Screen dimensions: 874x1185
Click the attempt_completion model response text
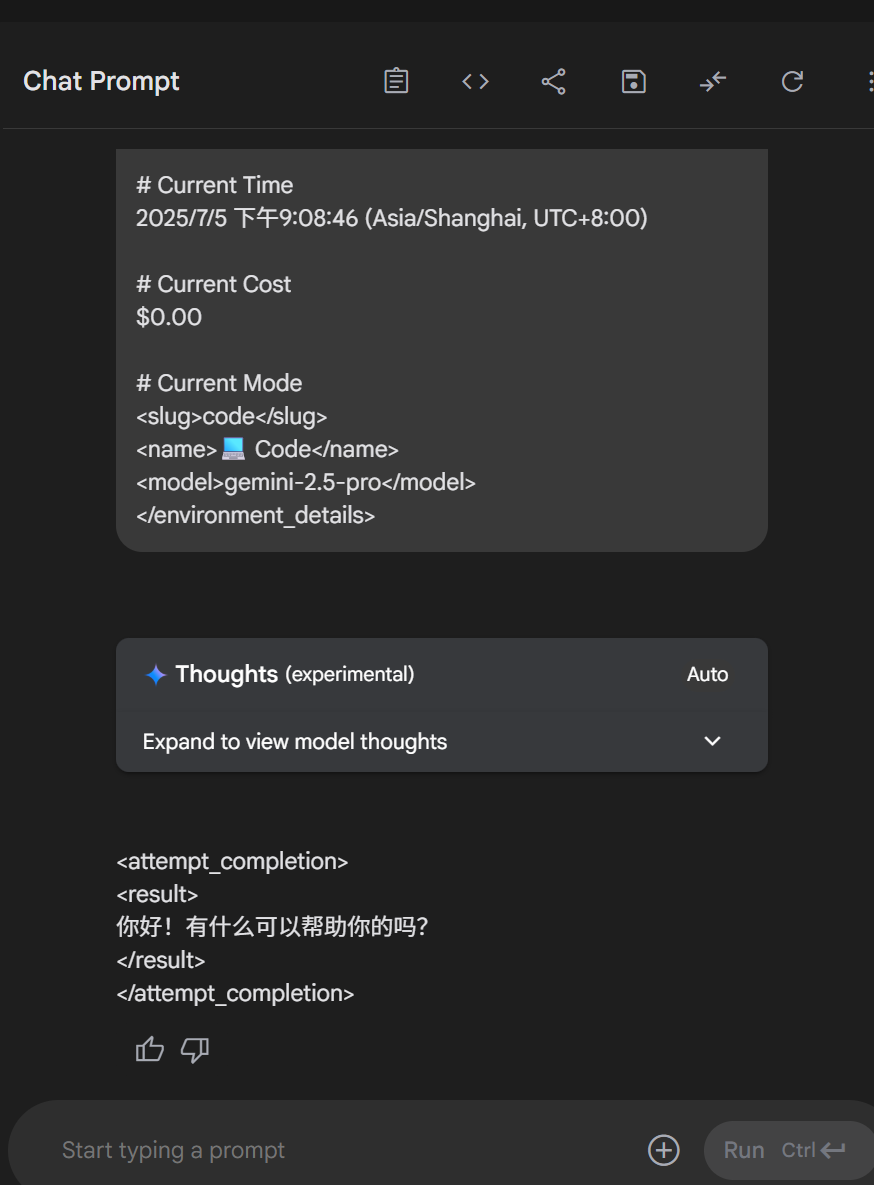pyautogui.click(x=272, y=927)
